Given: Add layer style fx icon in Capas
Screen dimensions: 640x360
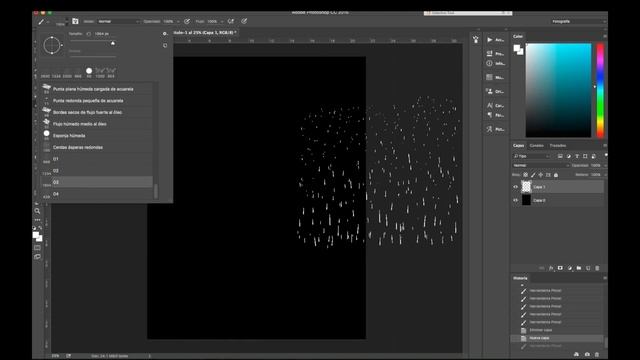Looking at the screenshot, I should (551, 268).
